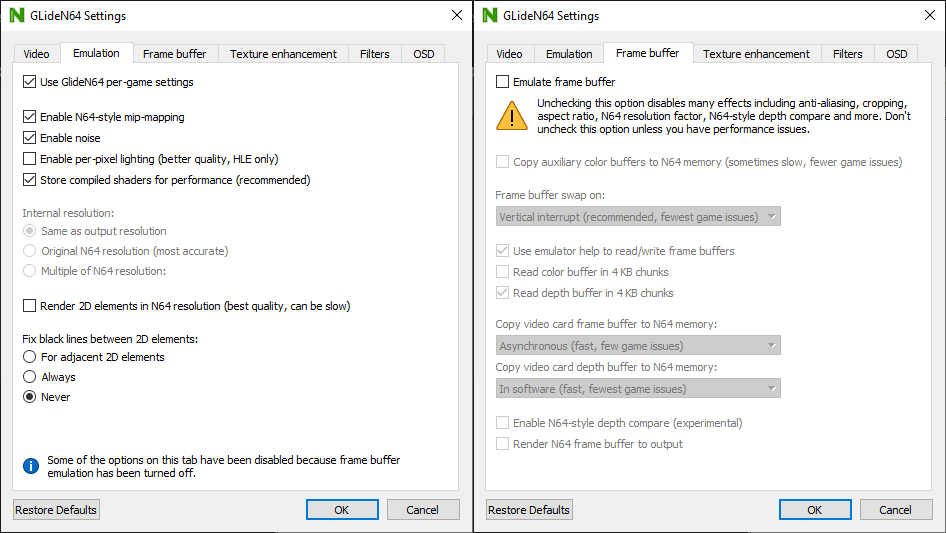Open the Filters tab in right window

tap(847, 54)
